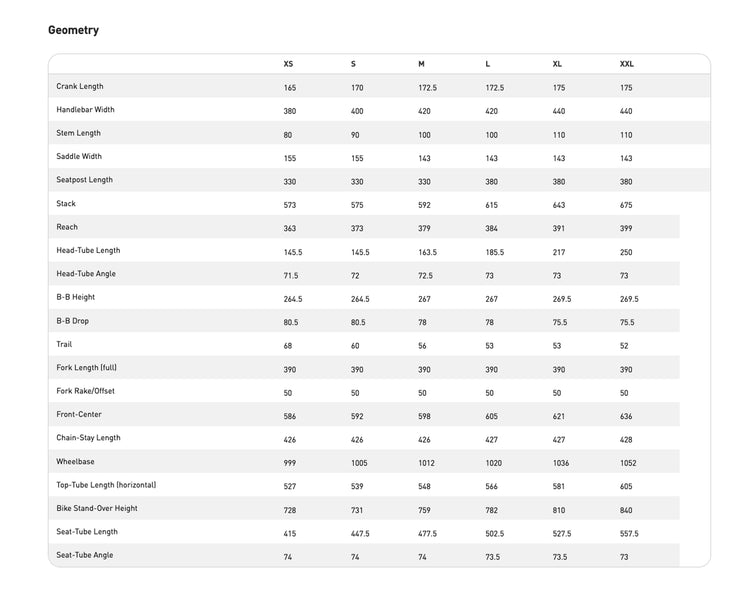The image size is (740, 592).
Task: Click the Wheelbase row label
Action: click(x=76, y=462)
